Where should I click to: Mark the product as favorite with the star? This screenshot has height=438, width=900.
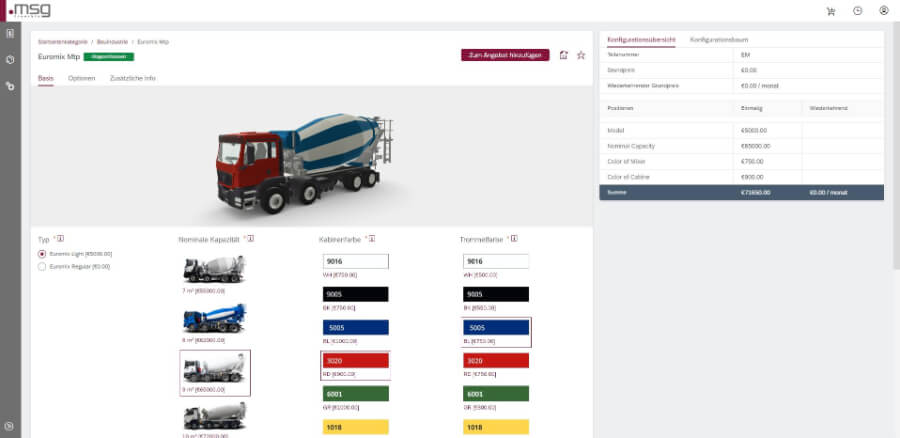[581, 55]
